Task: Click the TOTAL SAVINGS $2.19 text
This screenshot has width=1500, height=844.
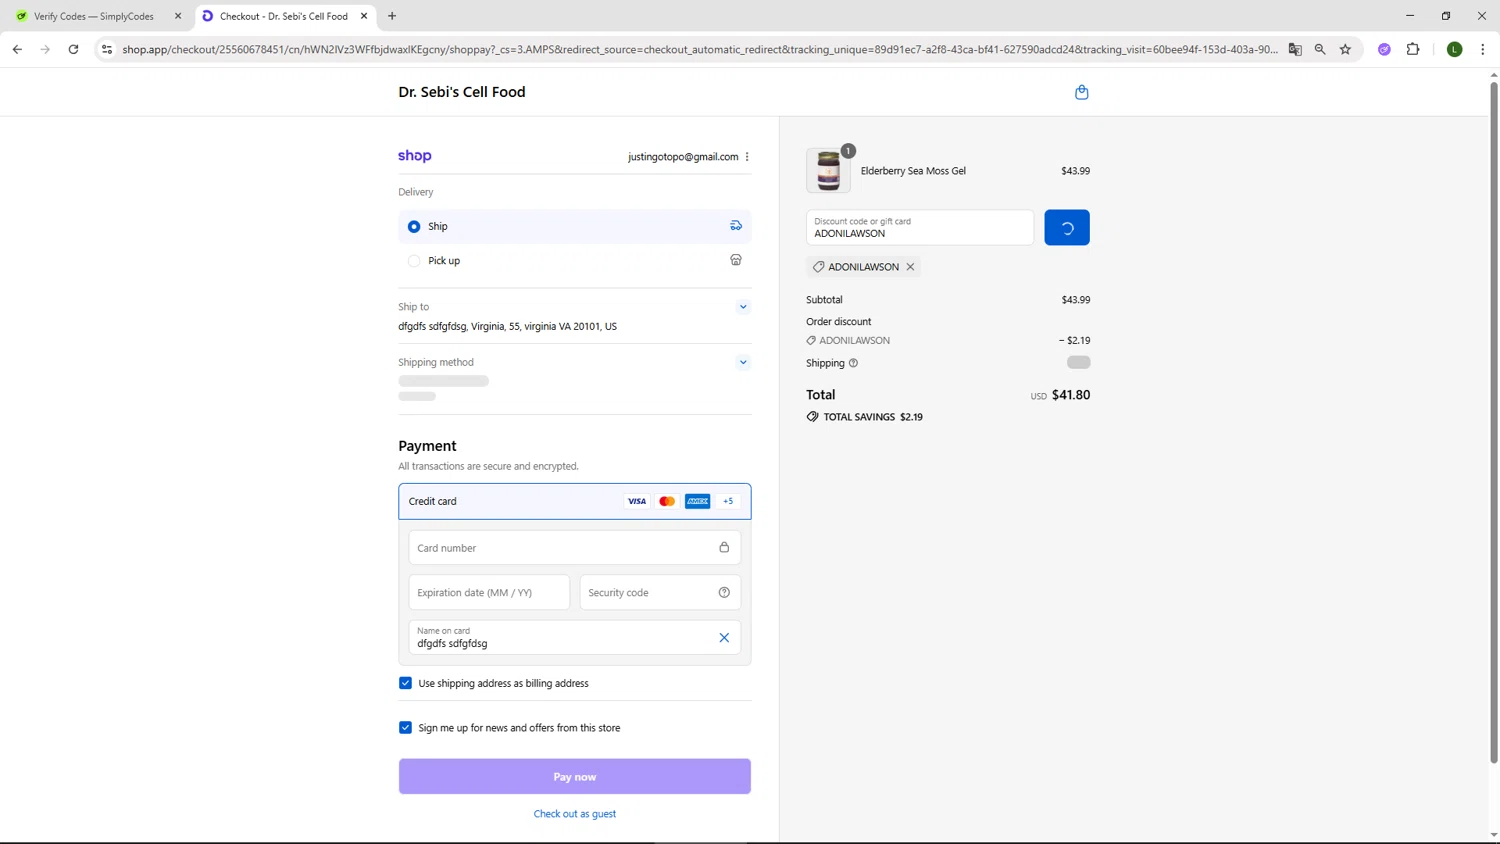Action: click(873, 417)
